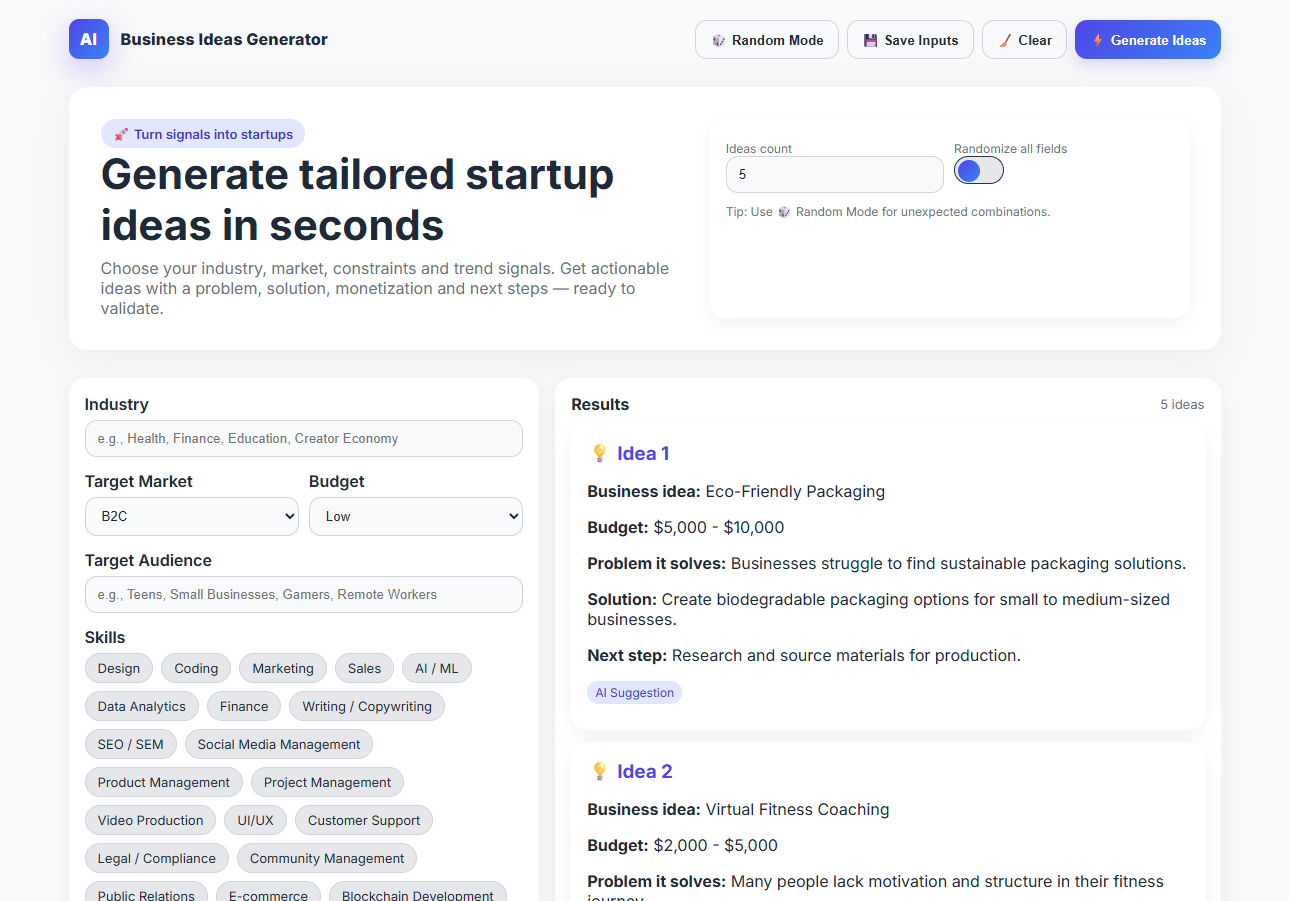
Task: Enable the Data Analytics skill chip
Action: tap(142, 707)
